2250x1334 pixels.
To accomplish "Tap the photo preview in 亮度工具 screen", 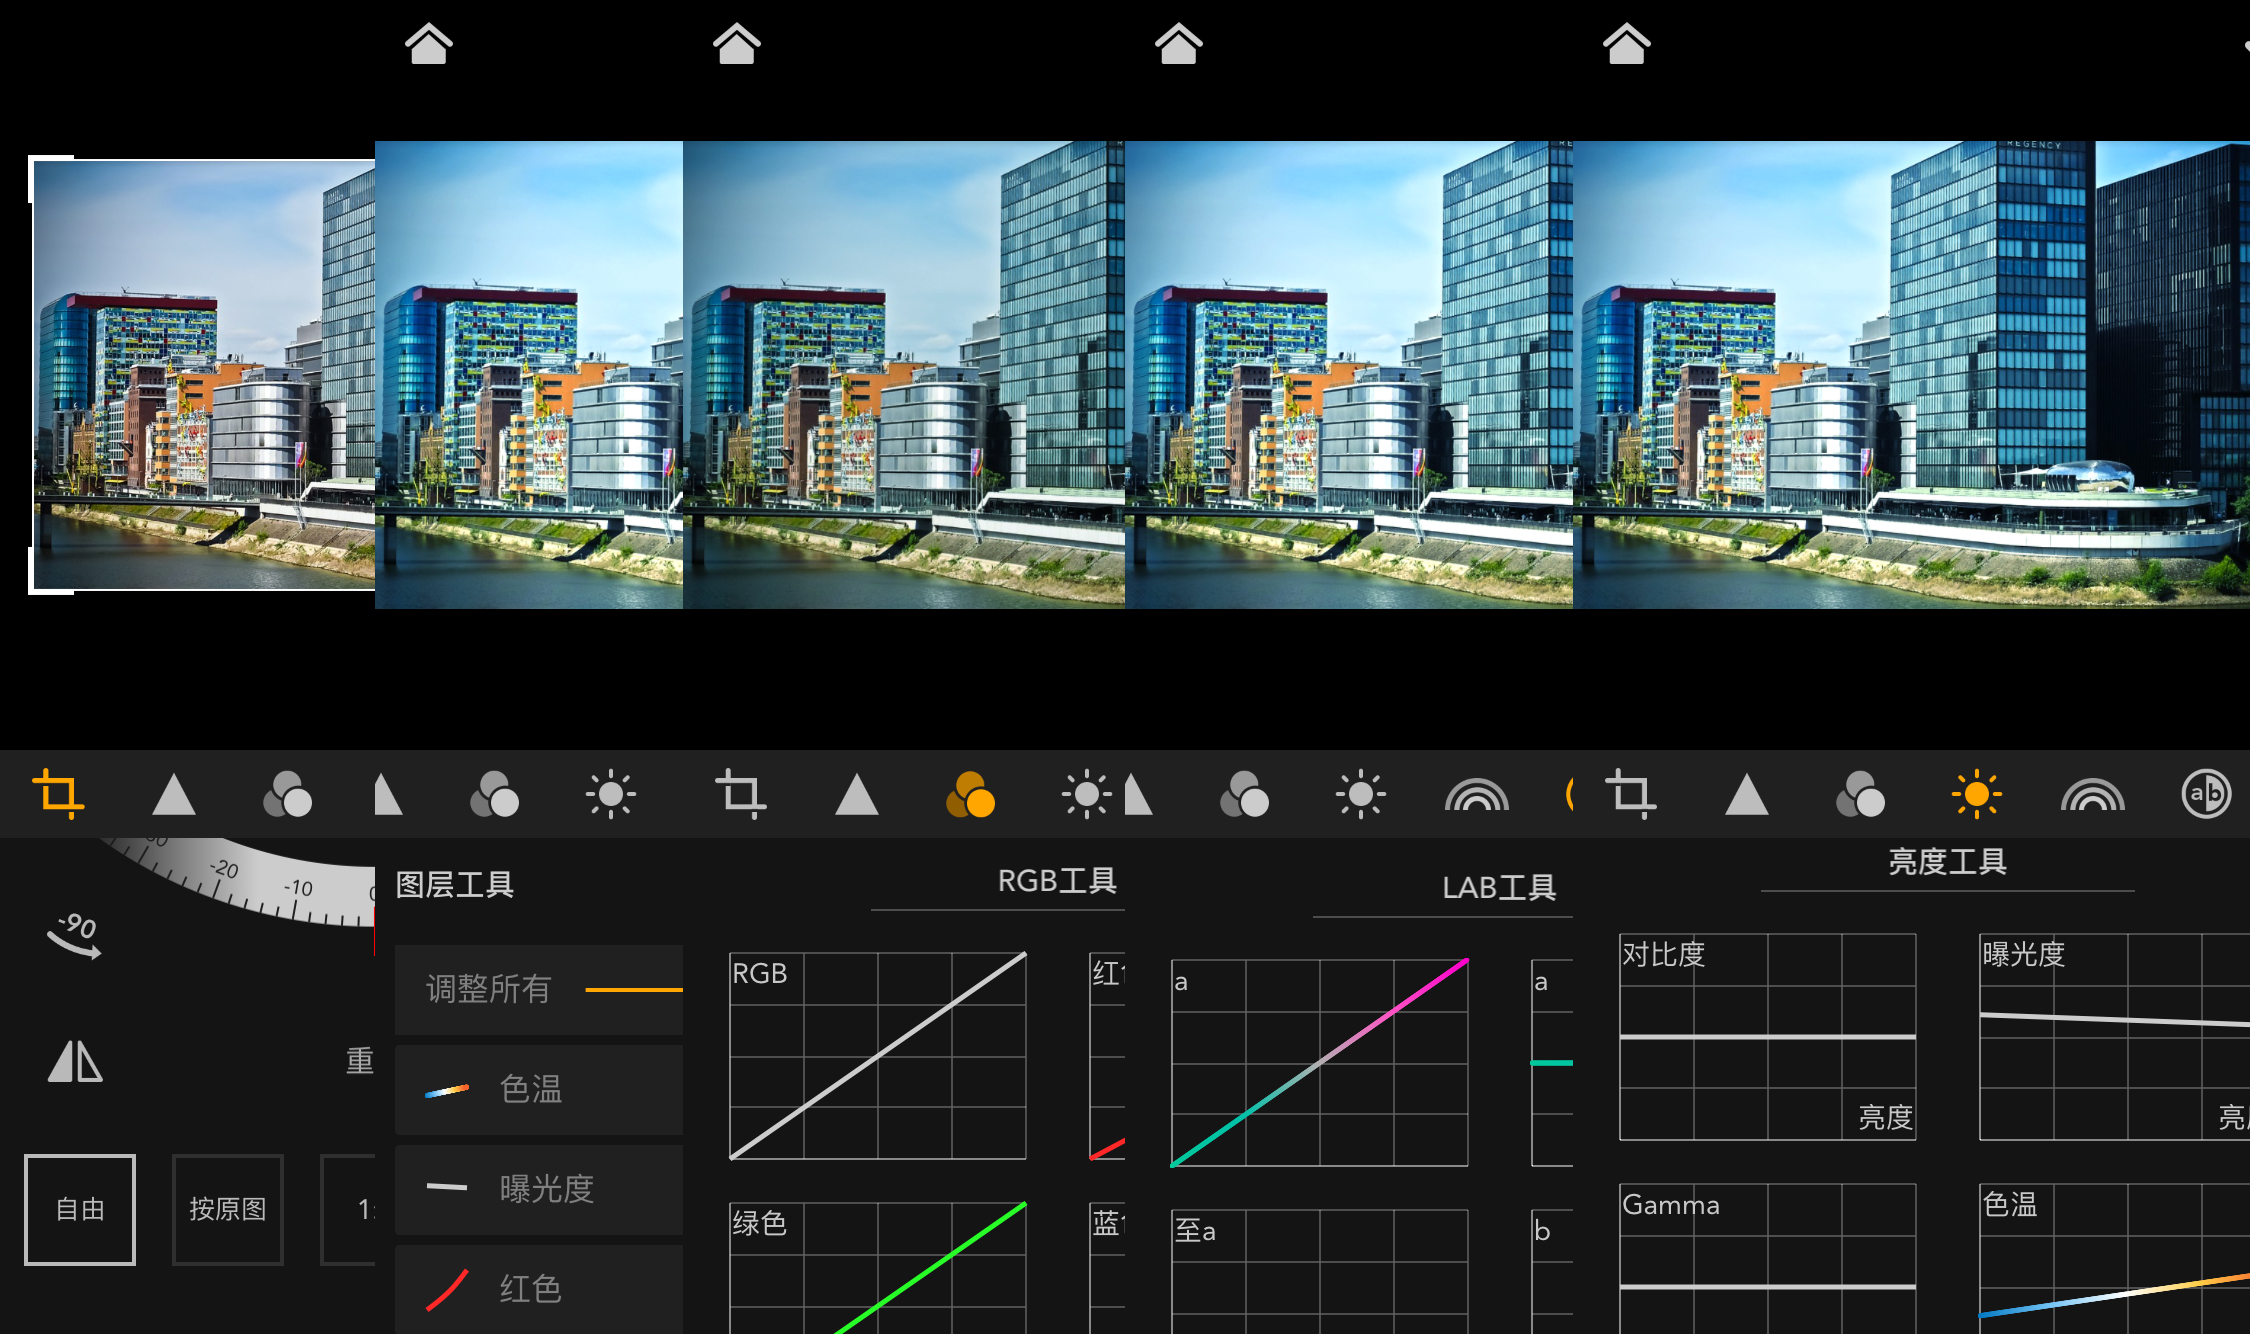I will click(1911, 375).
